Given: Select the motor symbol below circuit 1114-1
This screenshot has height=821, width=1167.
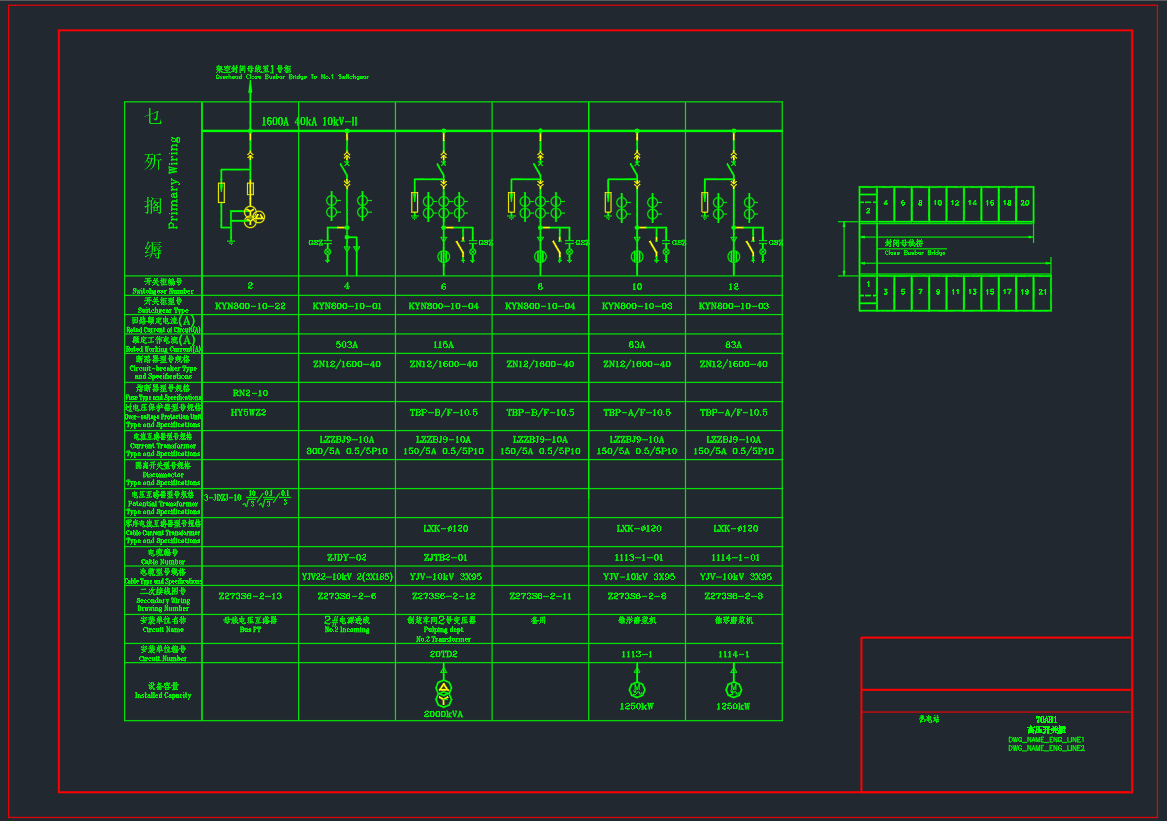Looking at the screenshot, I should pos(734,689).
